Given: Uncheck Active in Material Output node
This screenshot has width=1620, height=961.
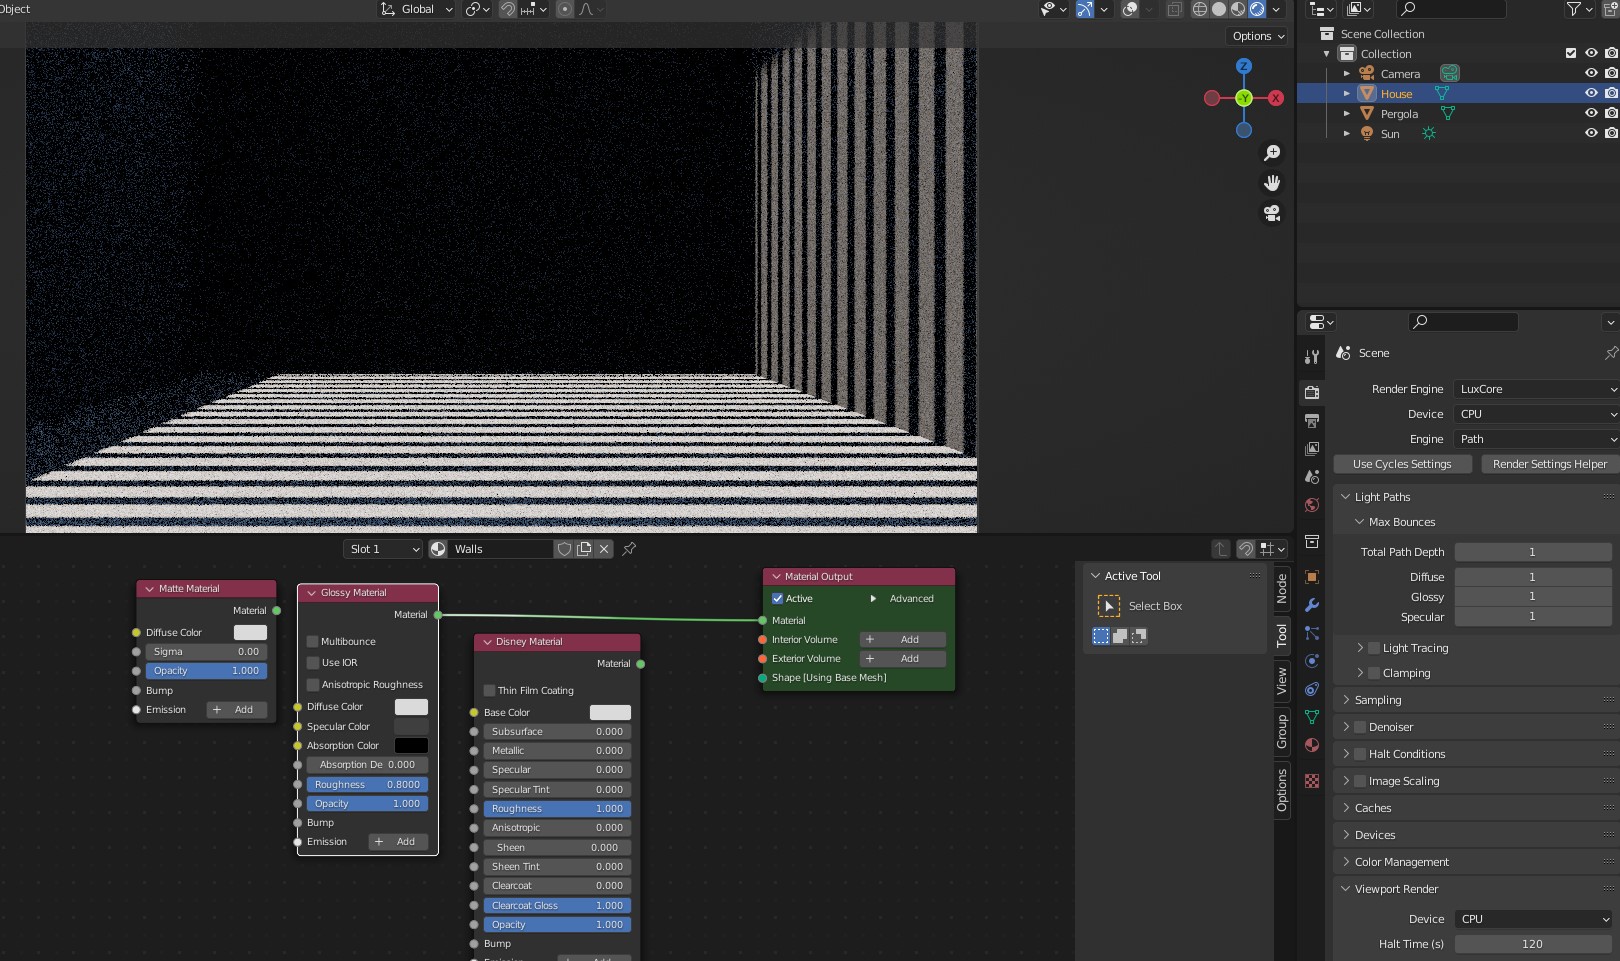Looking at the screenshot, I should (x=778, y=599).
